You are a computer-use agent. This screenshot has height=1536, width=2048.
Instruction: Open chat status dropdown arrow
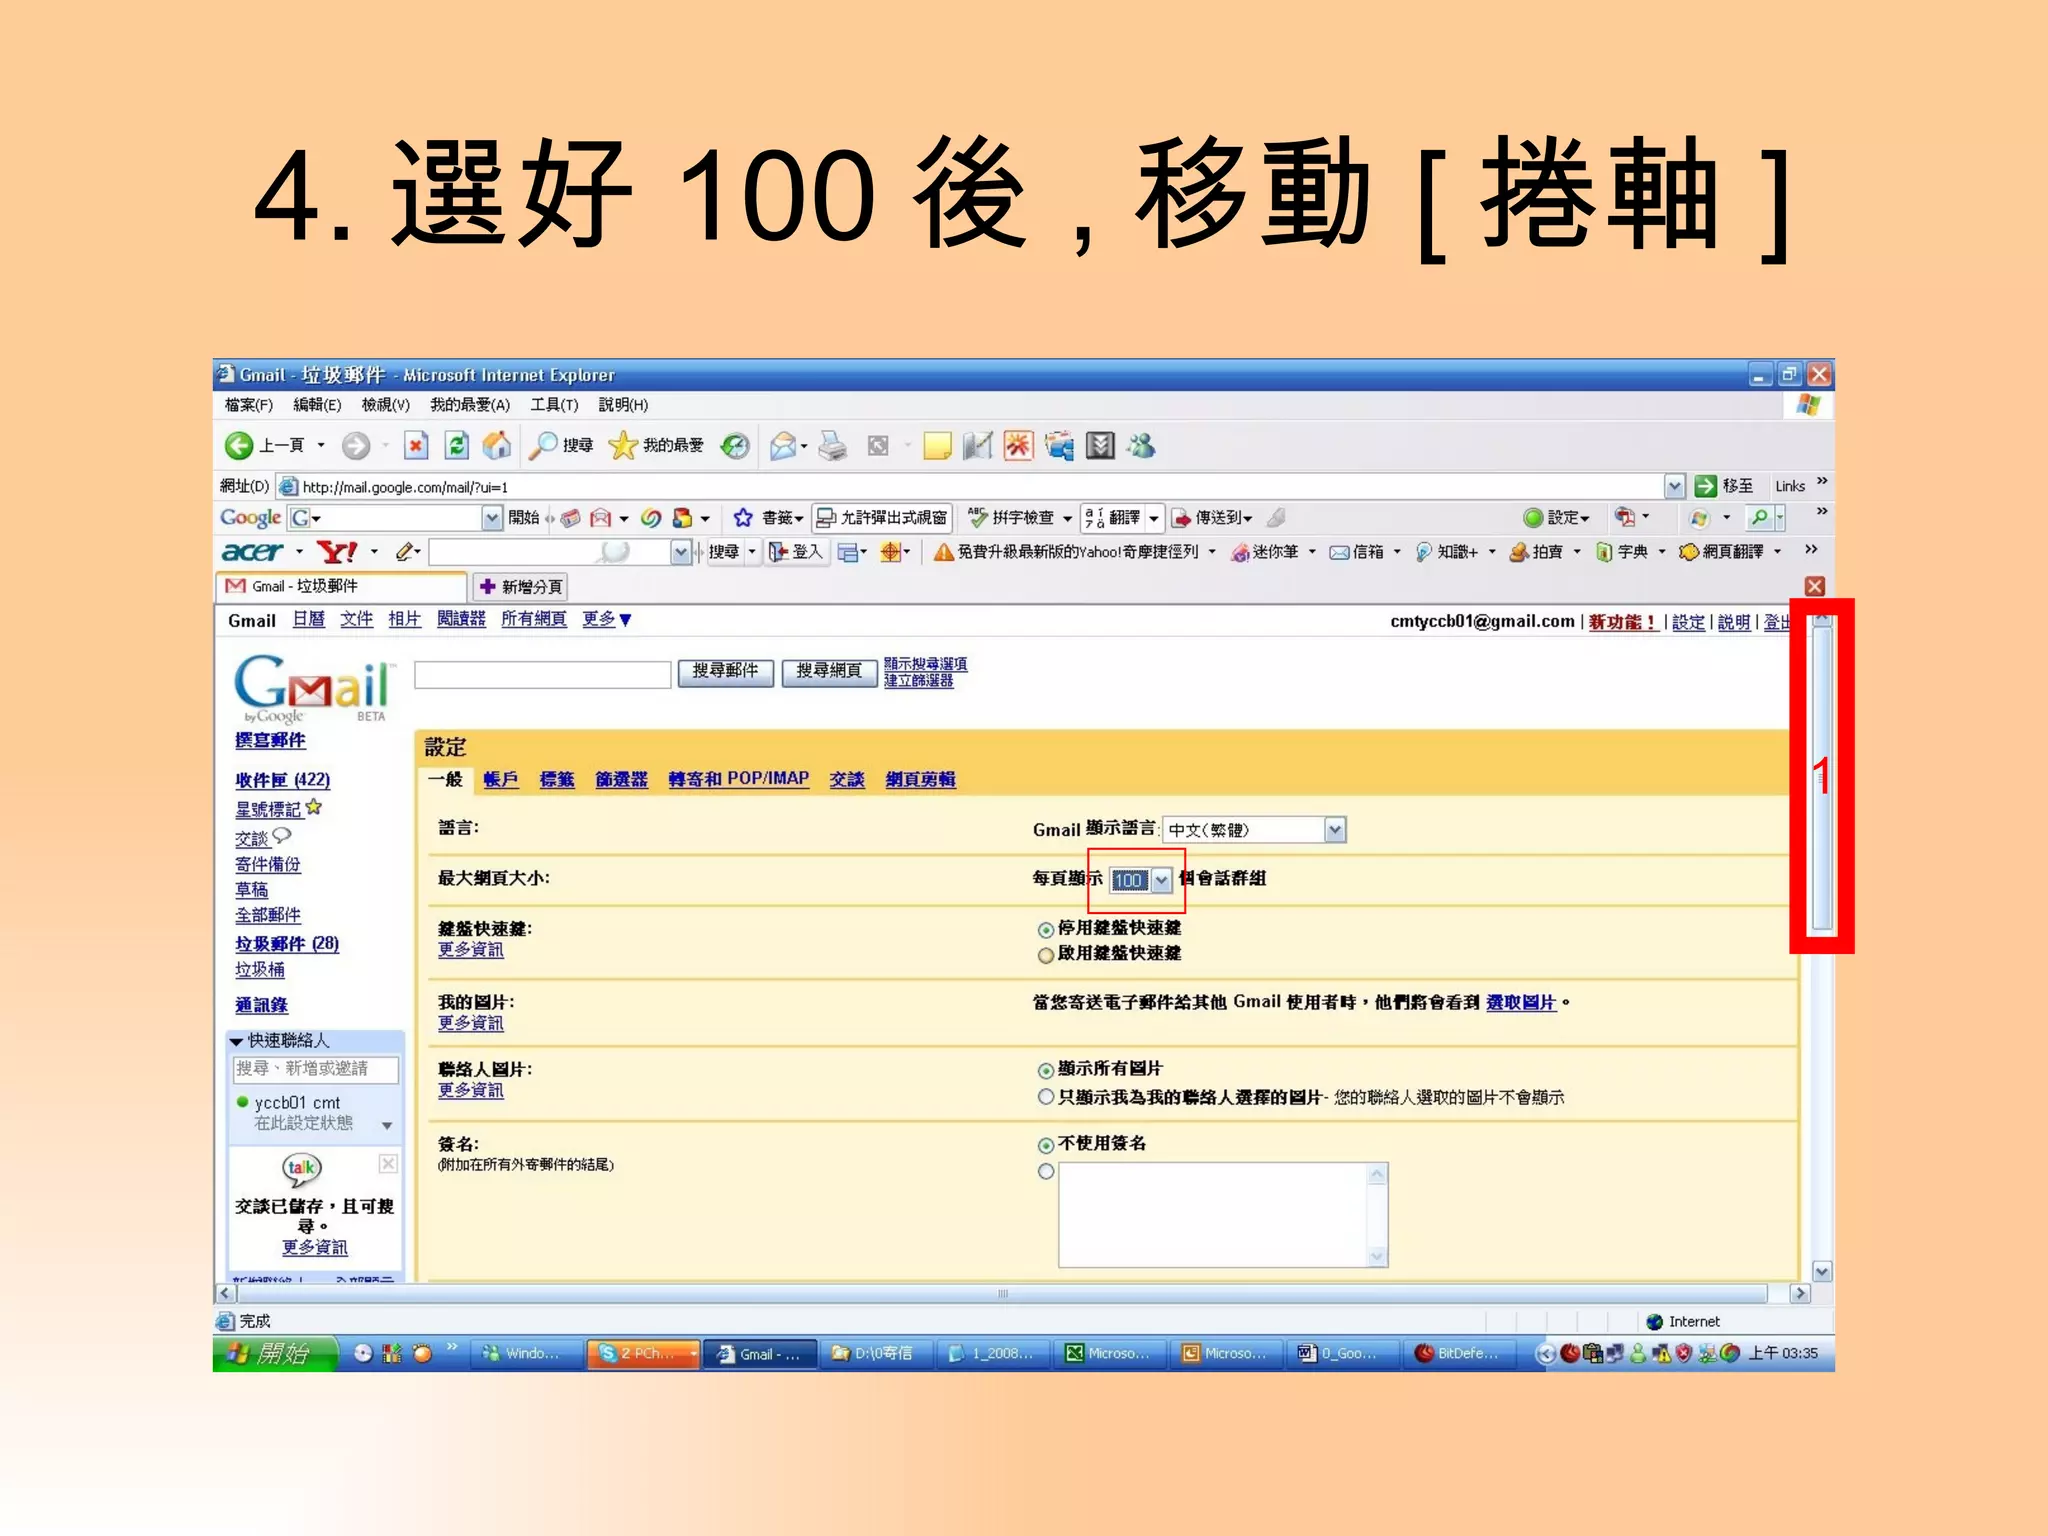[387, 1126]
